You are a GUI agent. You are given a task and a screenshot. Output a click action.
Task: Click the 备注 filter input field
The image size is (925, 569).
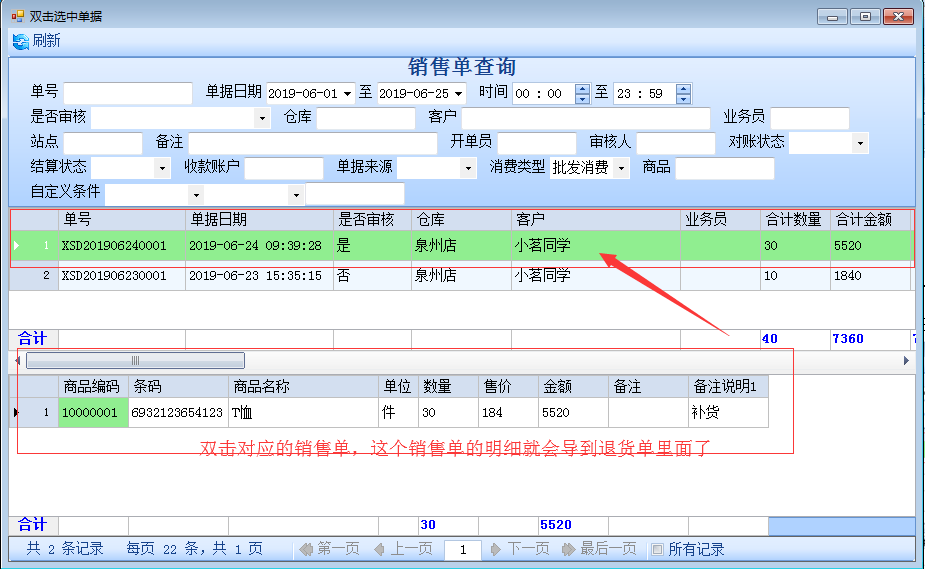[x=313, y=143]
